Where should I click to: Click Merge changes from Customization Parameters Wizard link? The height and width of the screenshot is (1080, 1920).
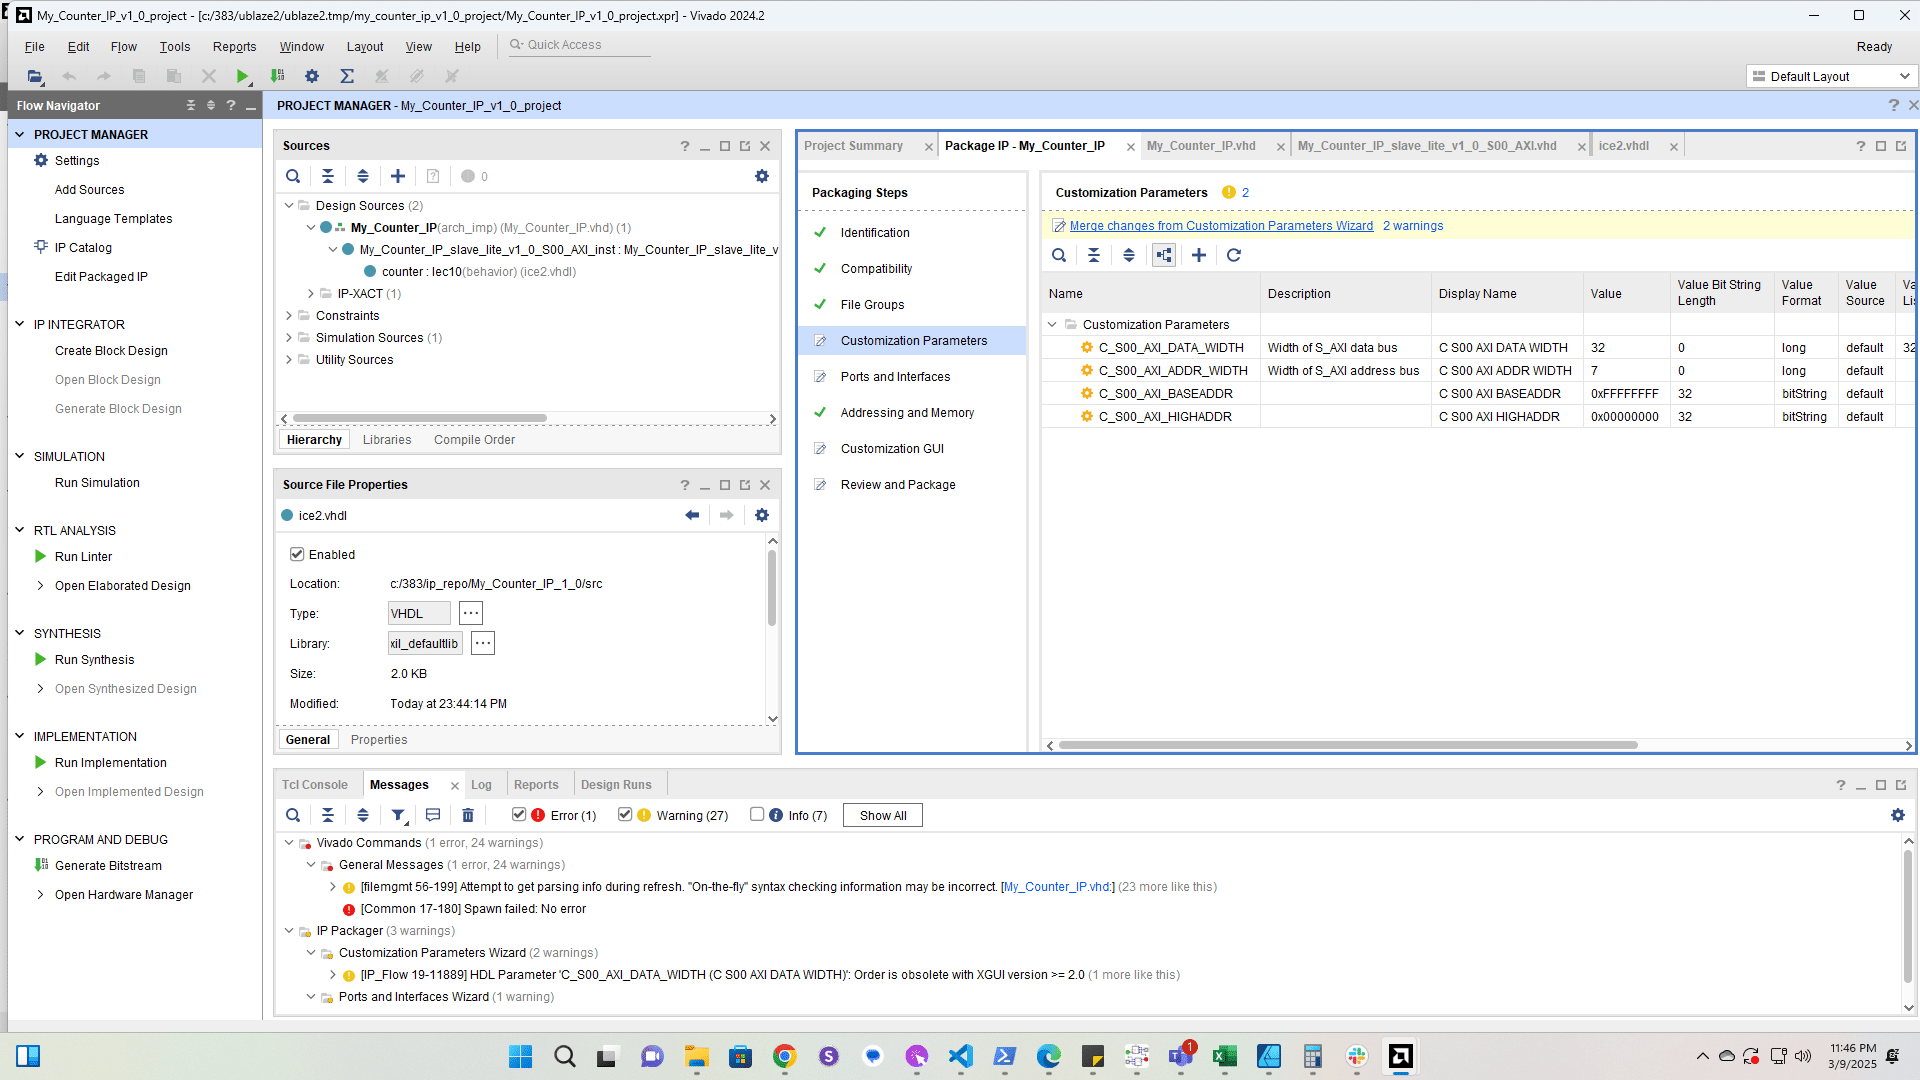tap(1221, 226)
